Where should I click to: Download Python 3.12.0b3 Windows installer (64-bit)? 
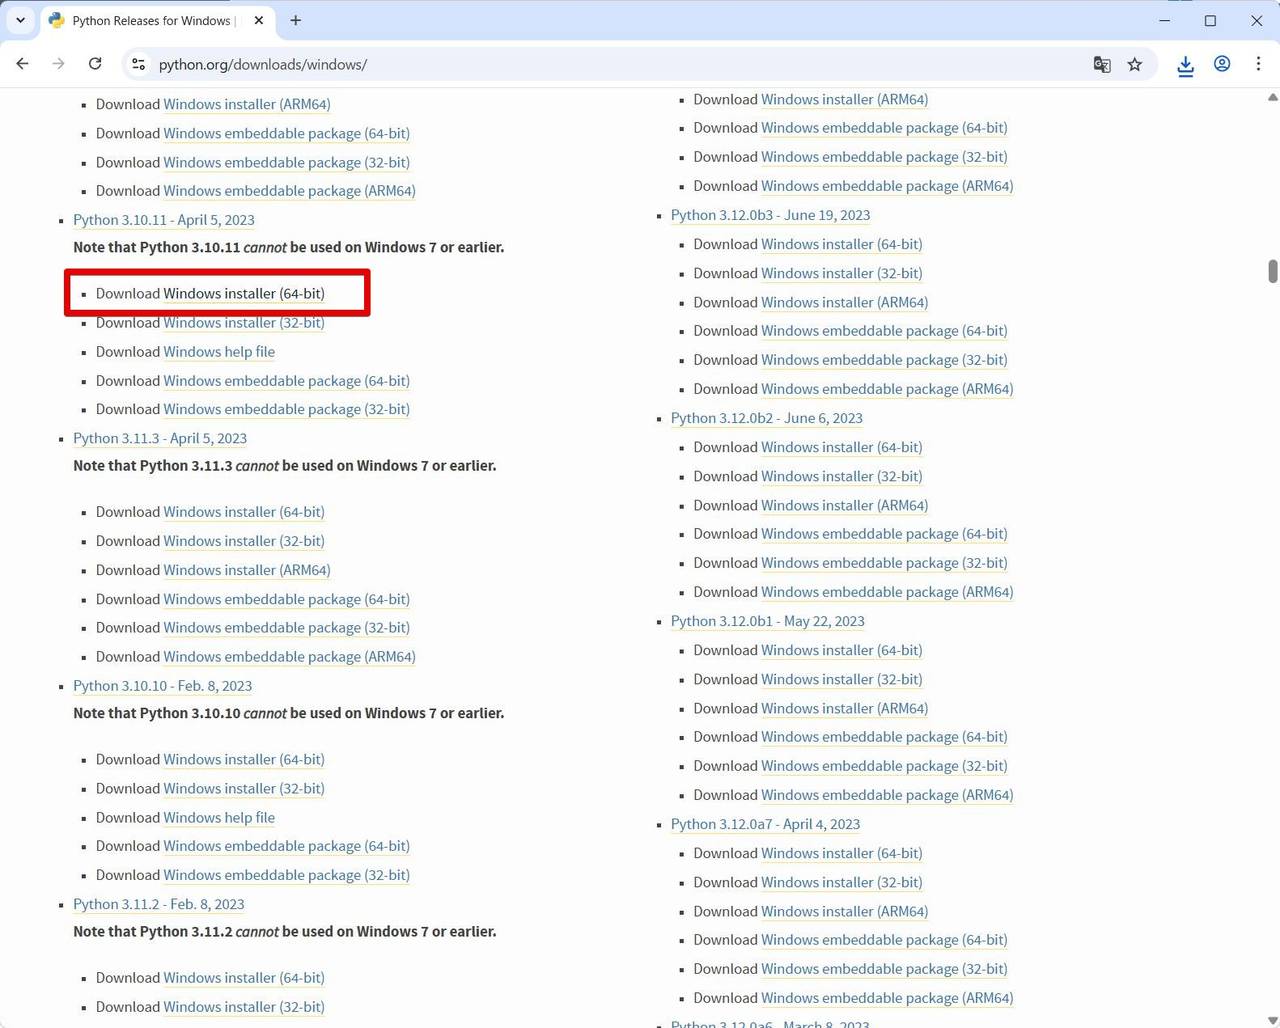tap(842, 244)
